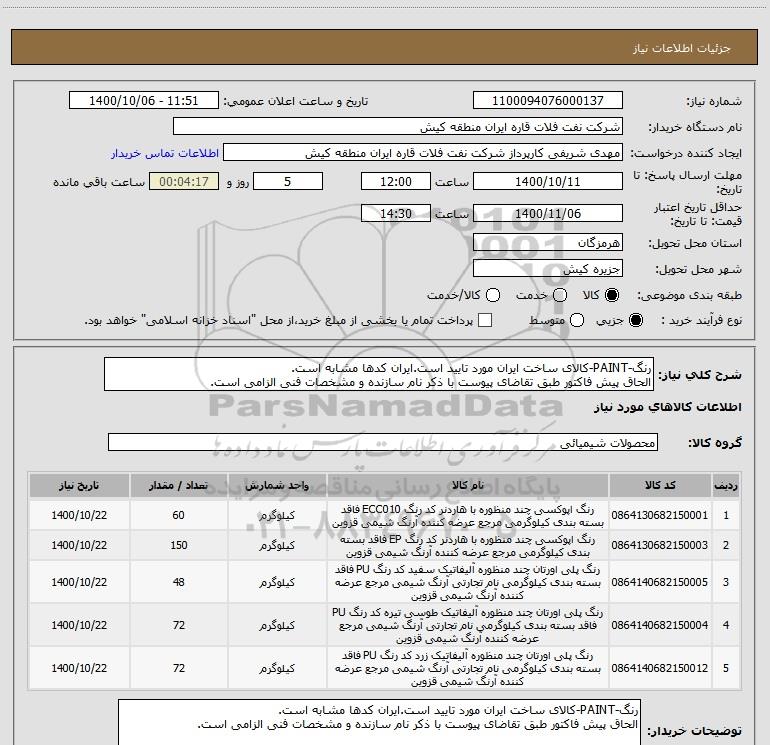The height and width of the screenshot is (745, 770).
Task: Select product code 0864140682150004
Action: click(x=660, y=625)
